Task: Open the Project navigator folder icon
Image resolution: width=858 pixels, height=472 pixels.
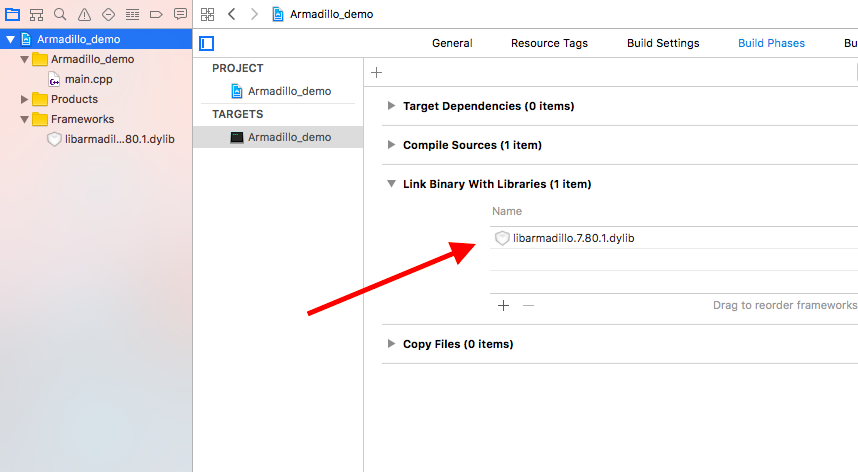Action: tap(12, 14)
